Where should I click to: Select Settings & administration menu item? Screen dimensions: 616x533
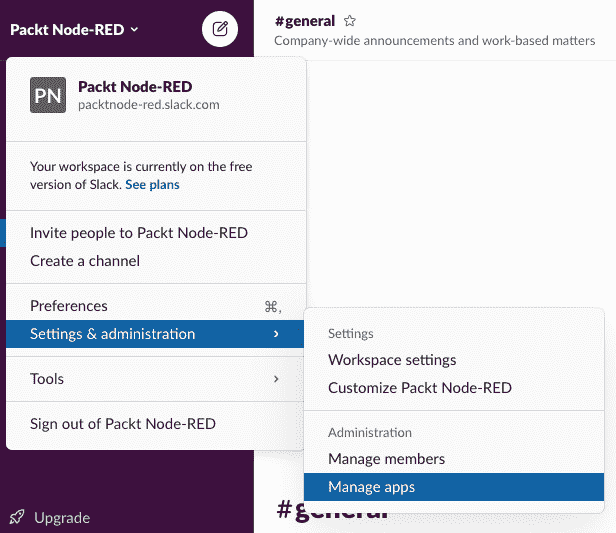155,334
